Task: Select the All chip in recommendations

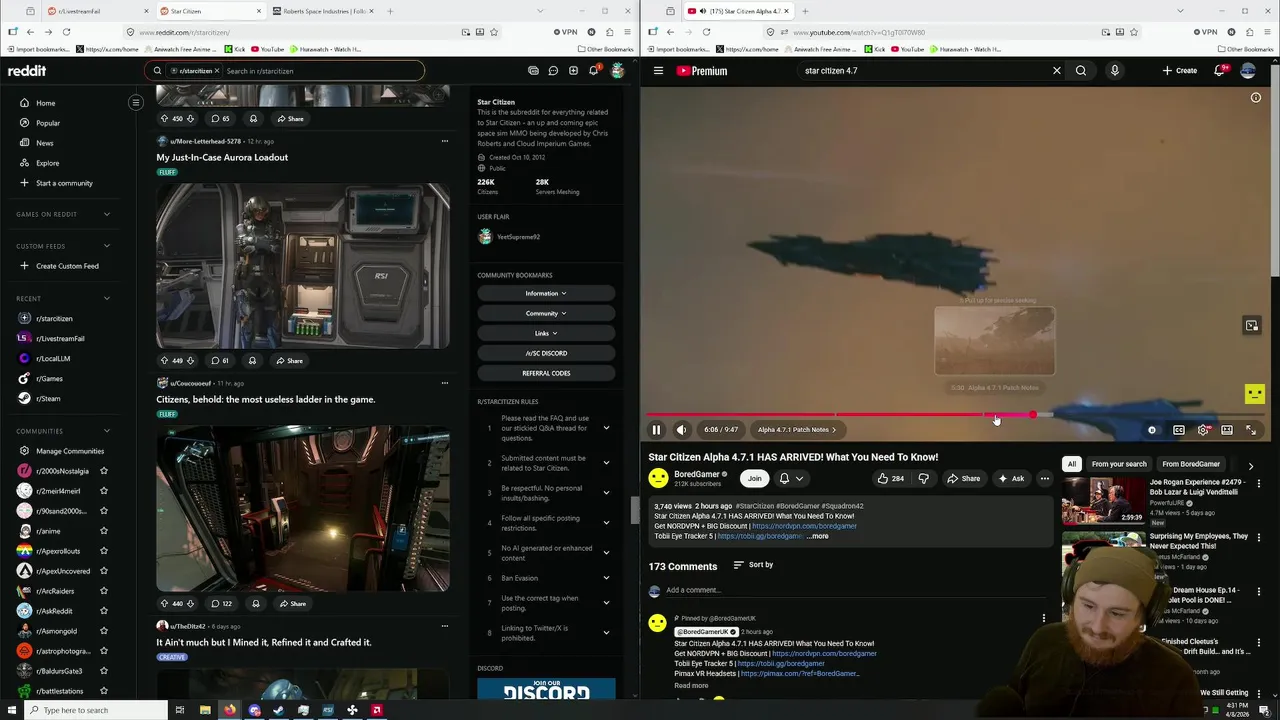Action: tap(1072, 464)
